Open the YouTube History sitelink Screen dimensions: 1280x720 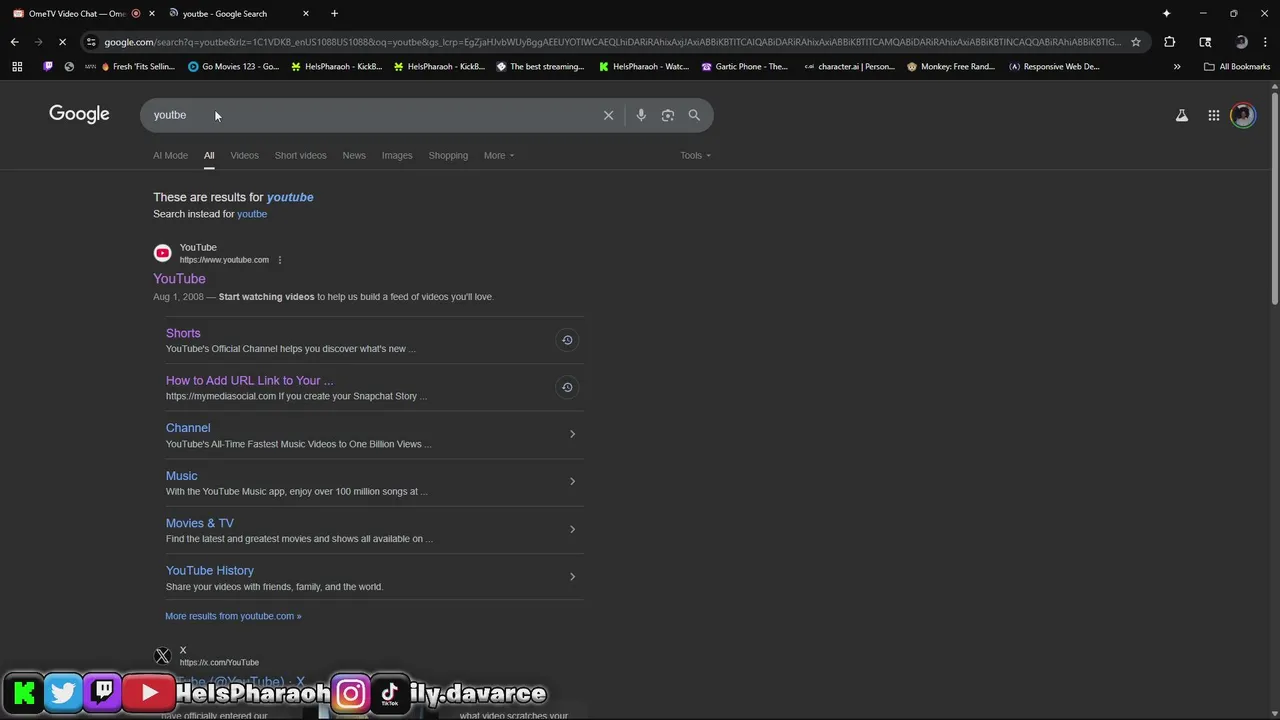[210, 570]
